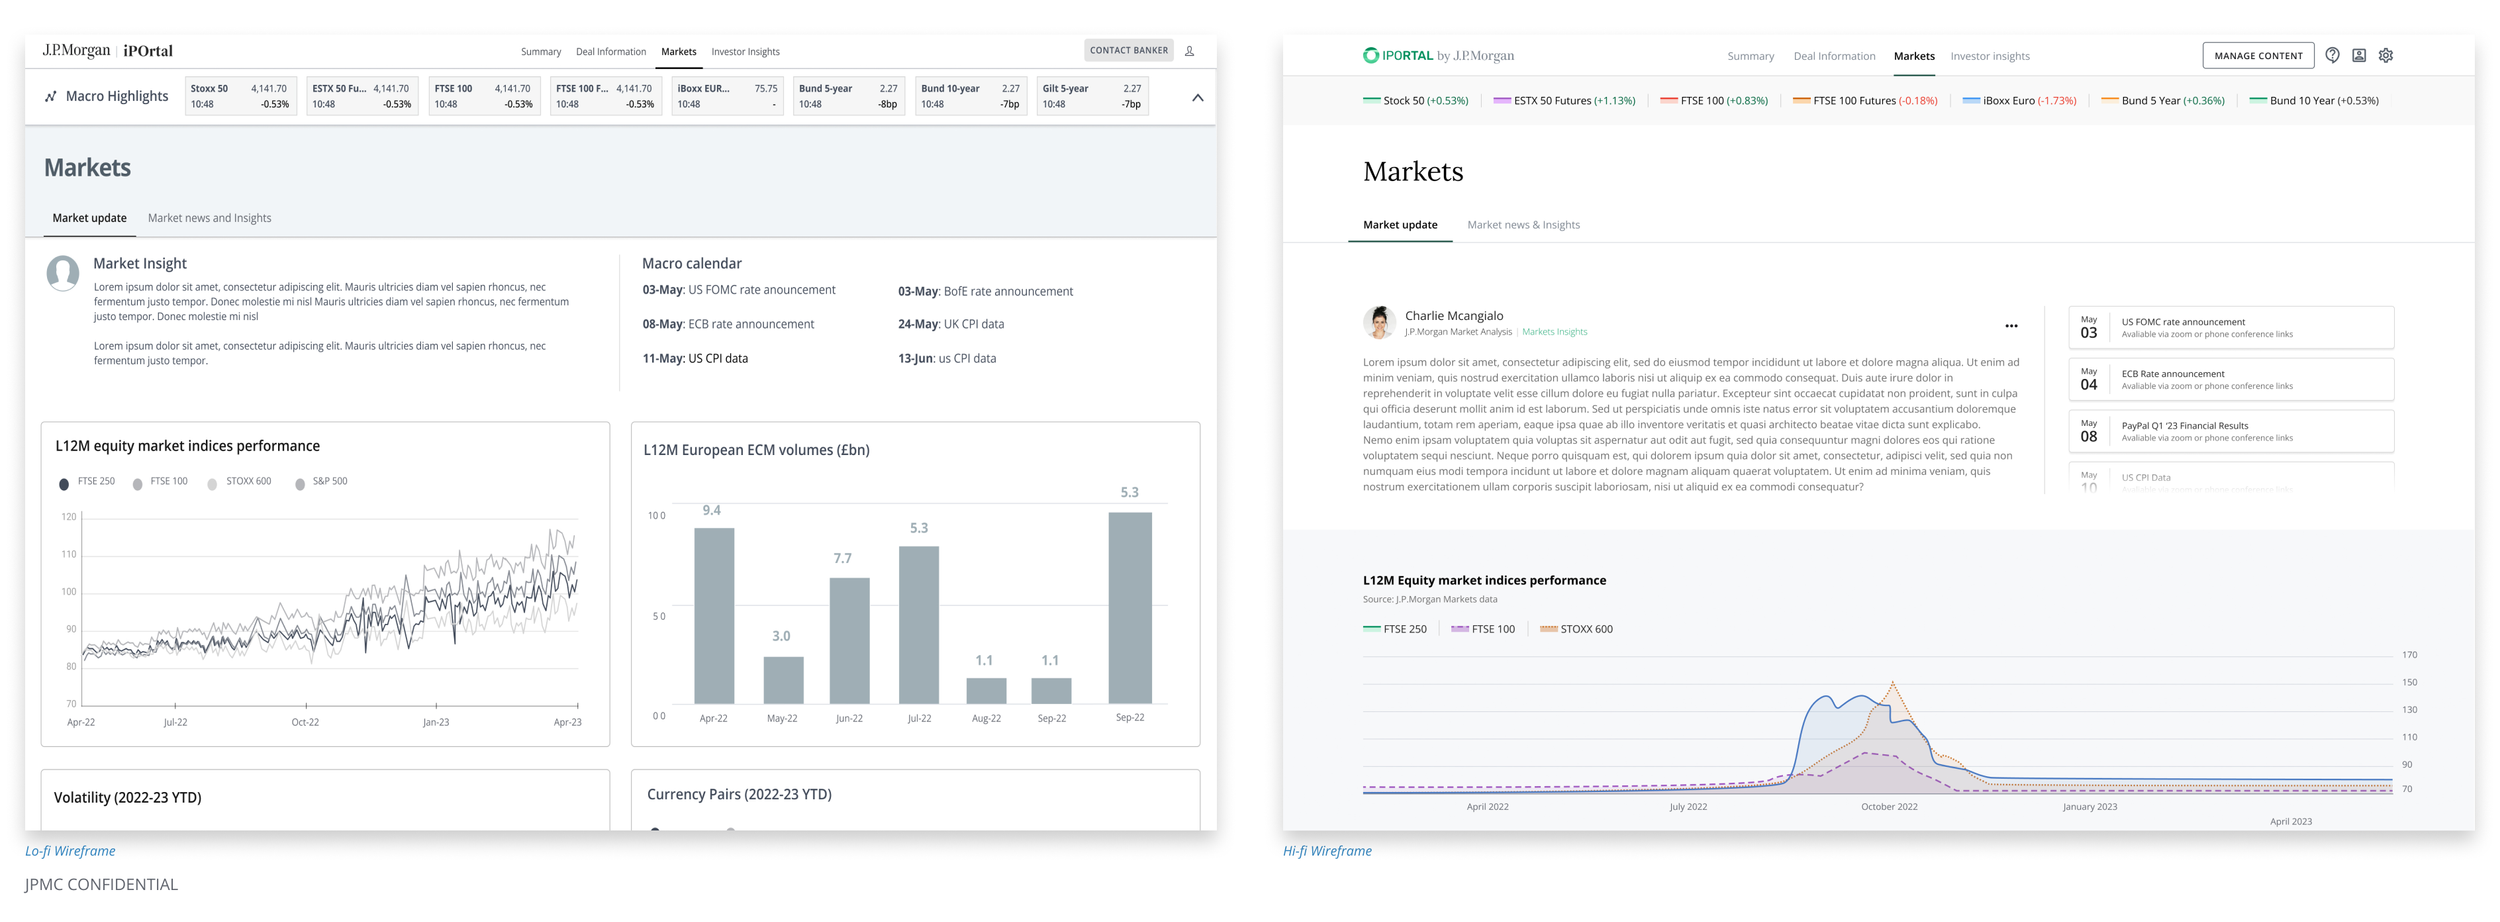Select lo-fi Market update sub-tab
The height and width of the screenshot is (922, 2500).
[x=89, y=218]
